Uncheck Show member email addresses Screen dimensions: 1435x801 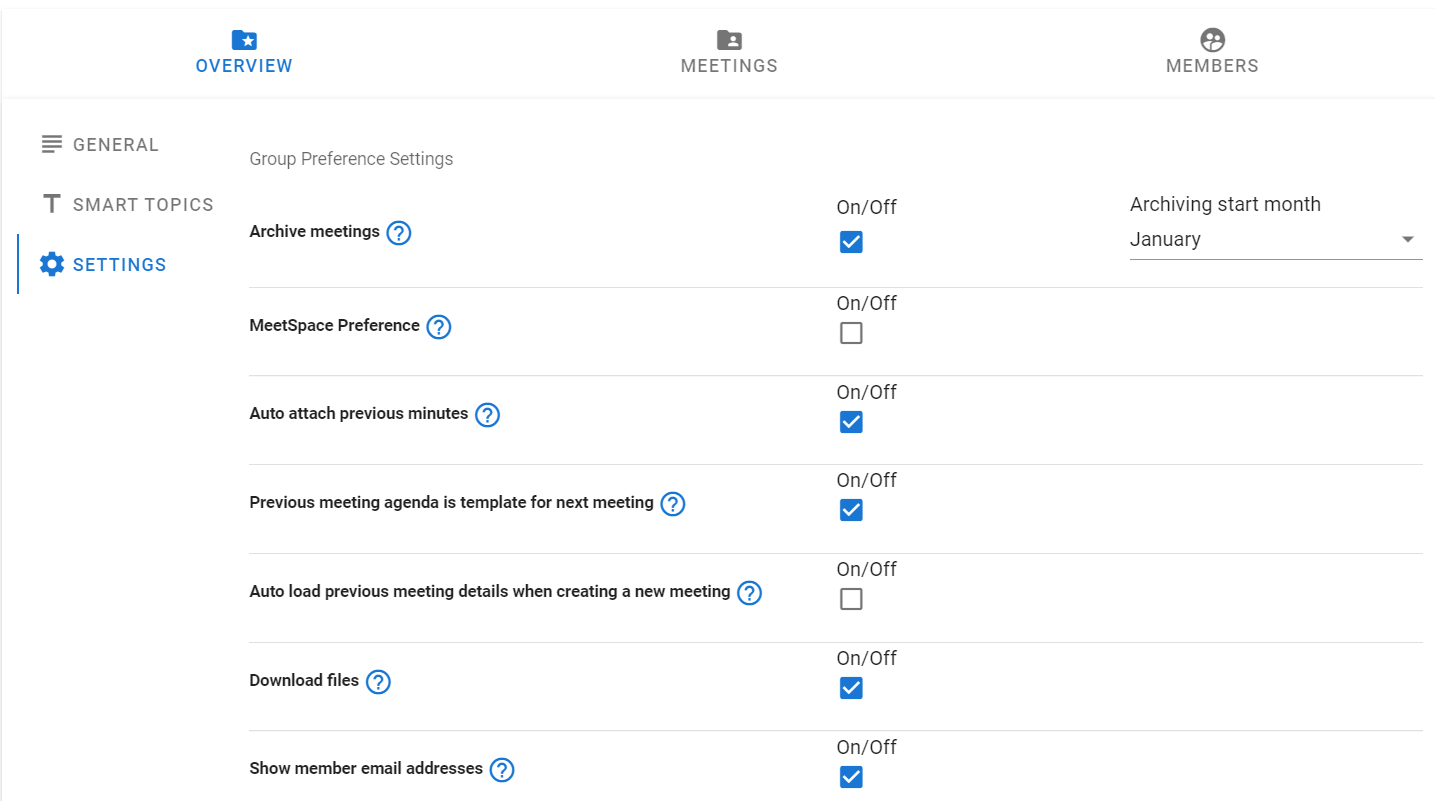click(851, 777)
